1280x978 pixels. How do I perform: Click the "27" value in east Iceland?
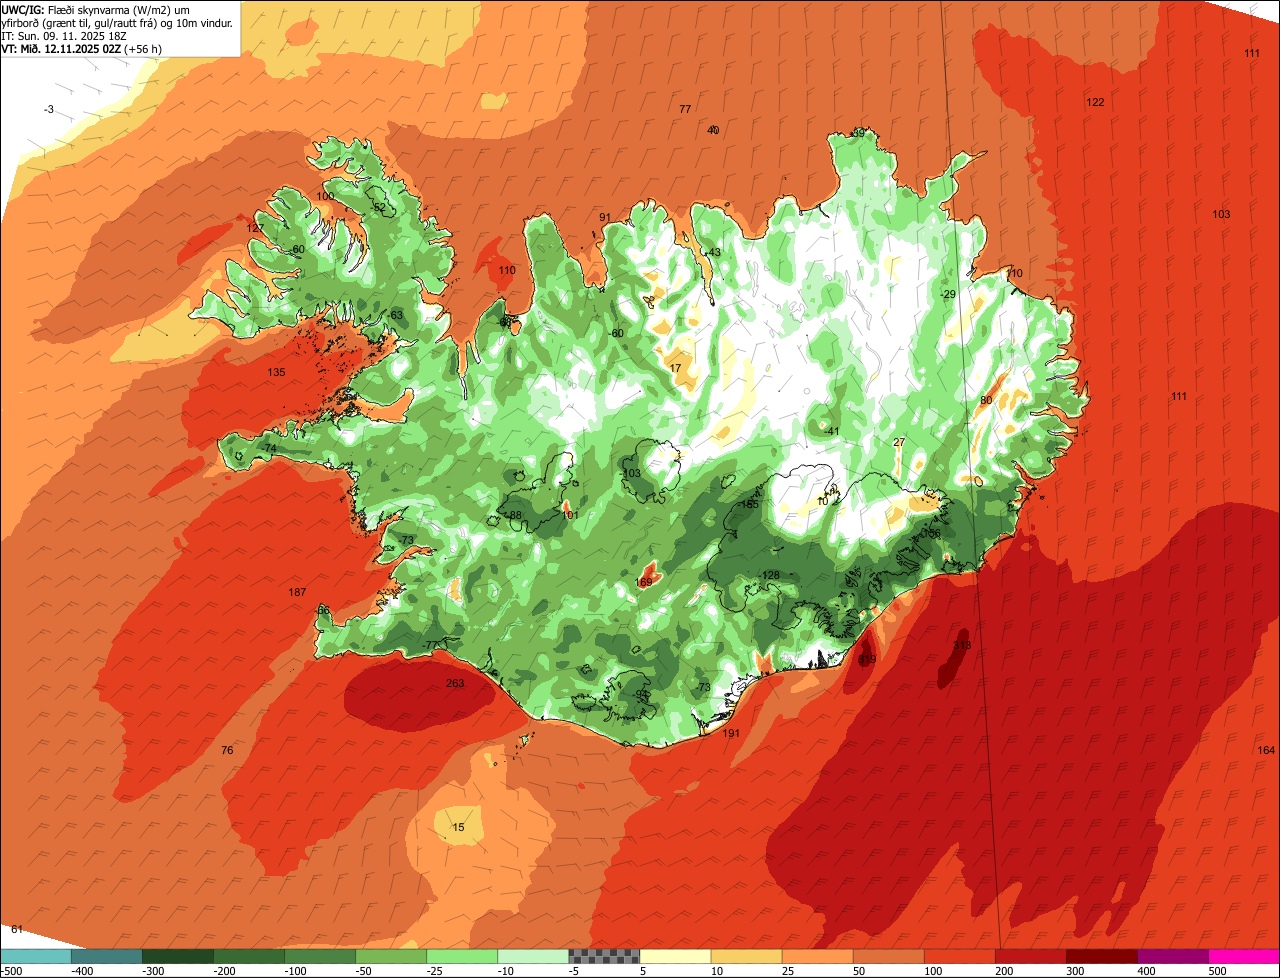[899, 443]
